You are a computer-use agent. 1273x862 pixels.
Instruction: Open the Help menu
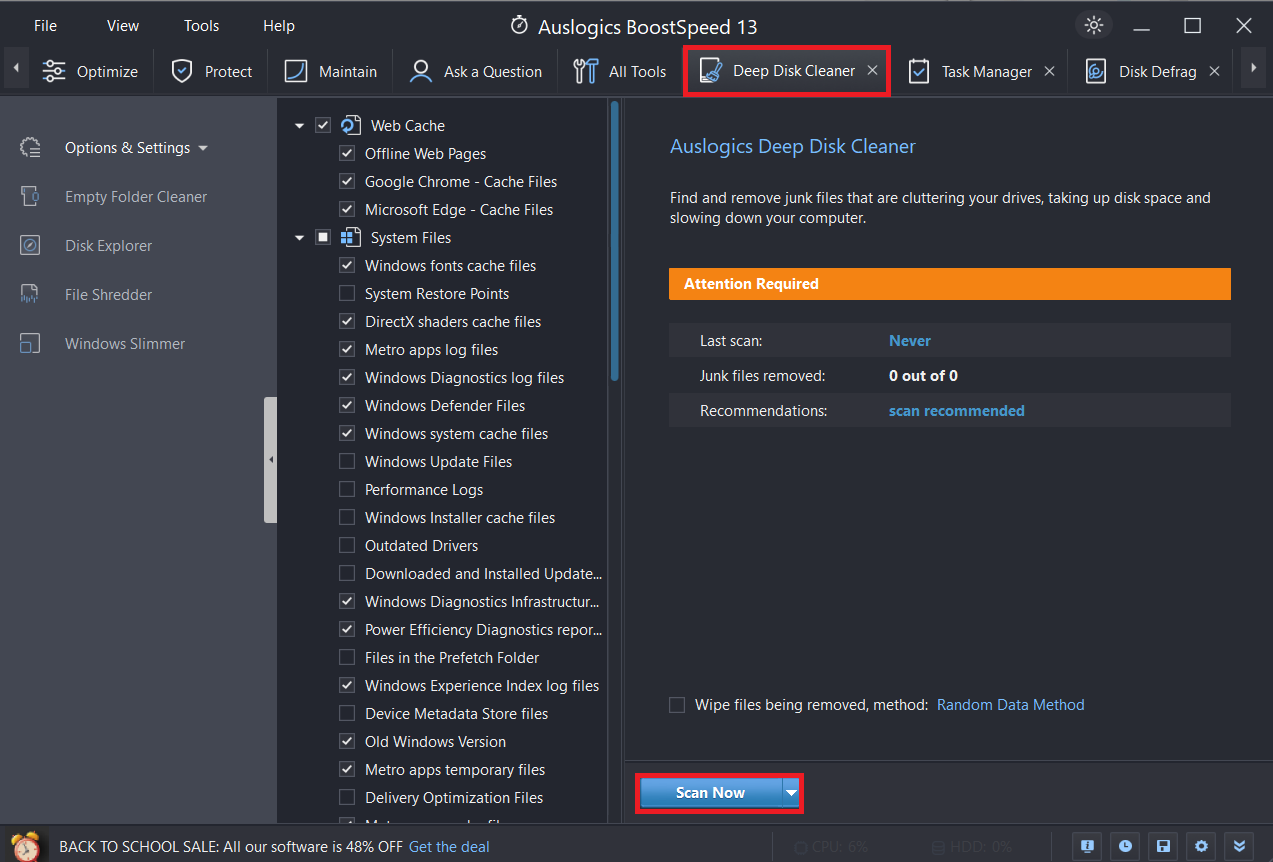click(x=279, y=26)
